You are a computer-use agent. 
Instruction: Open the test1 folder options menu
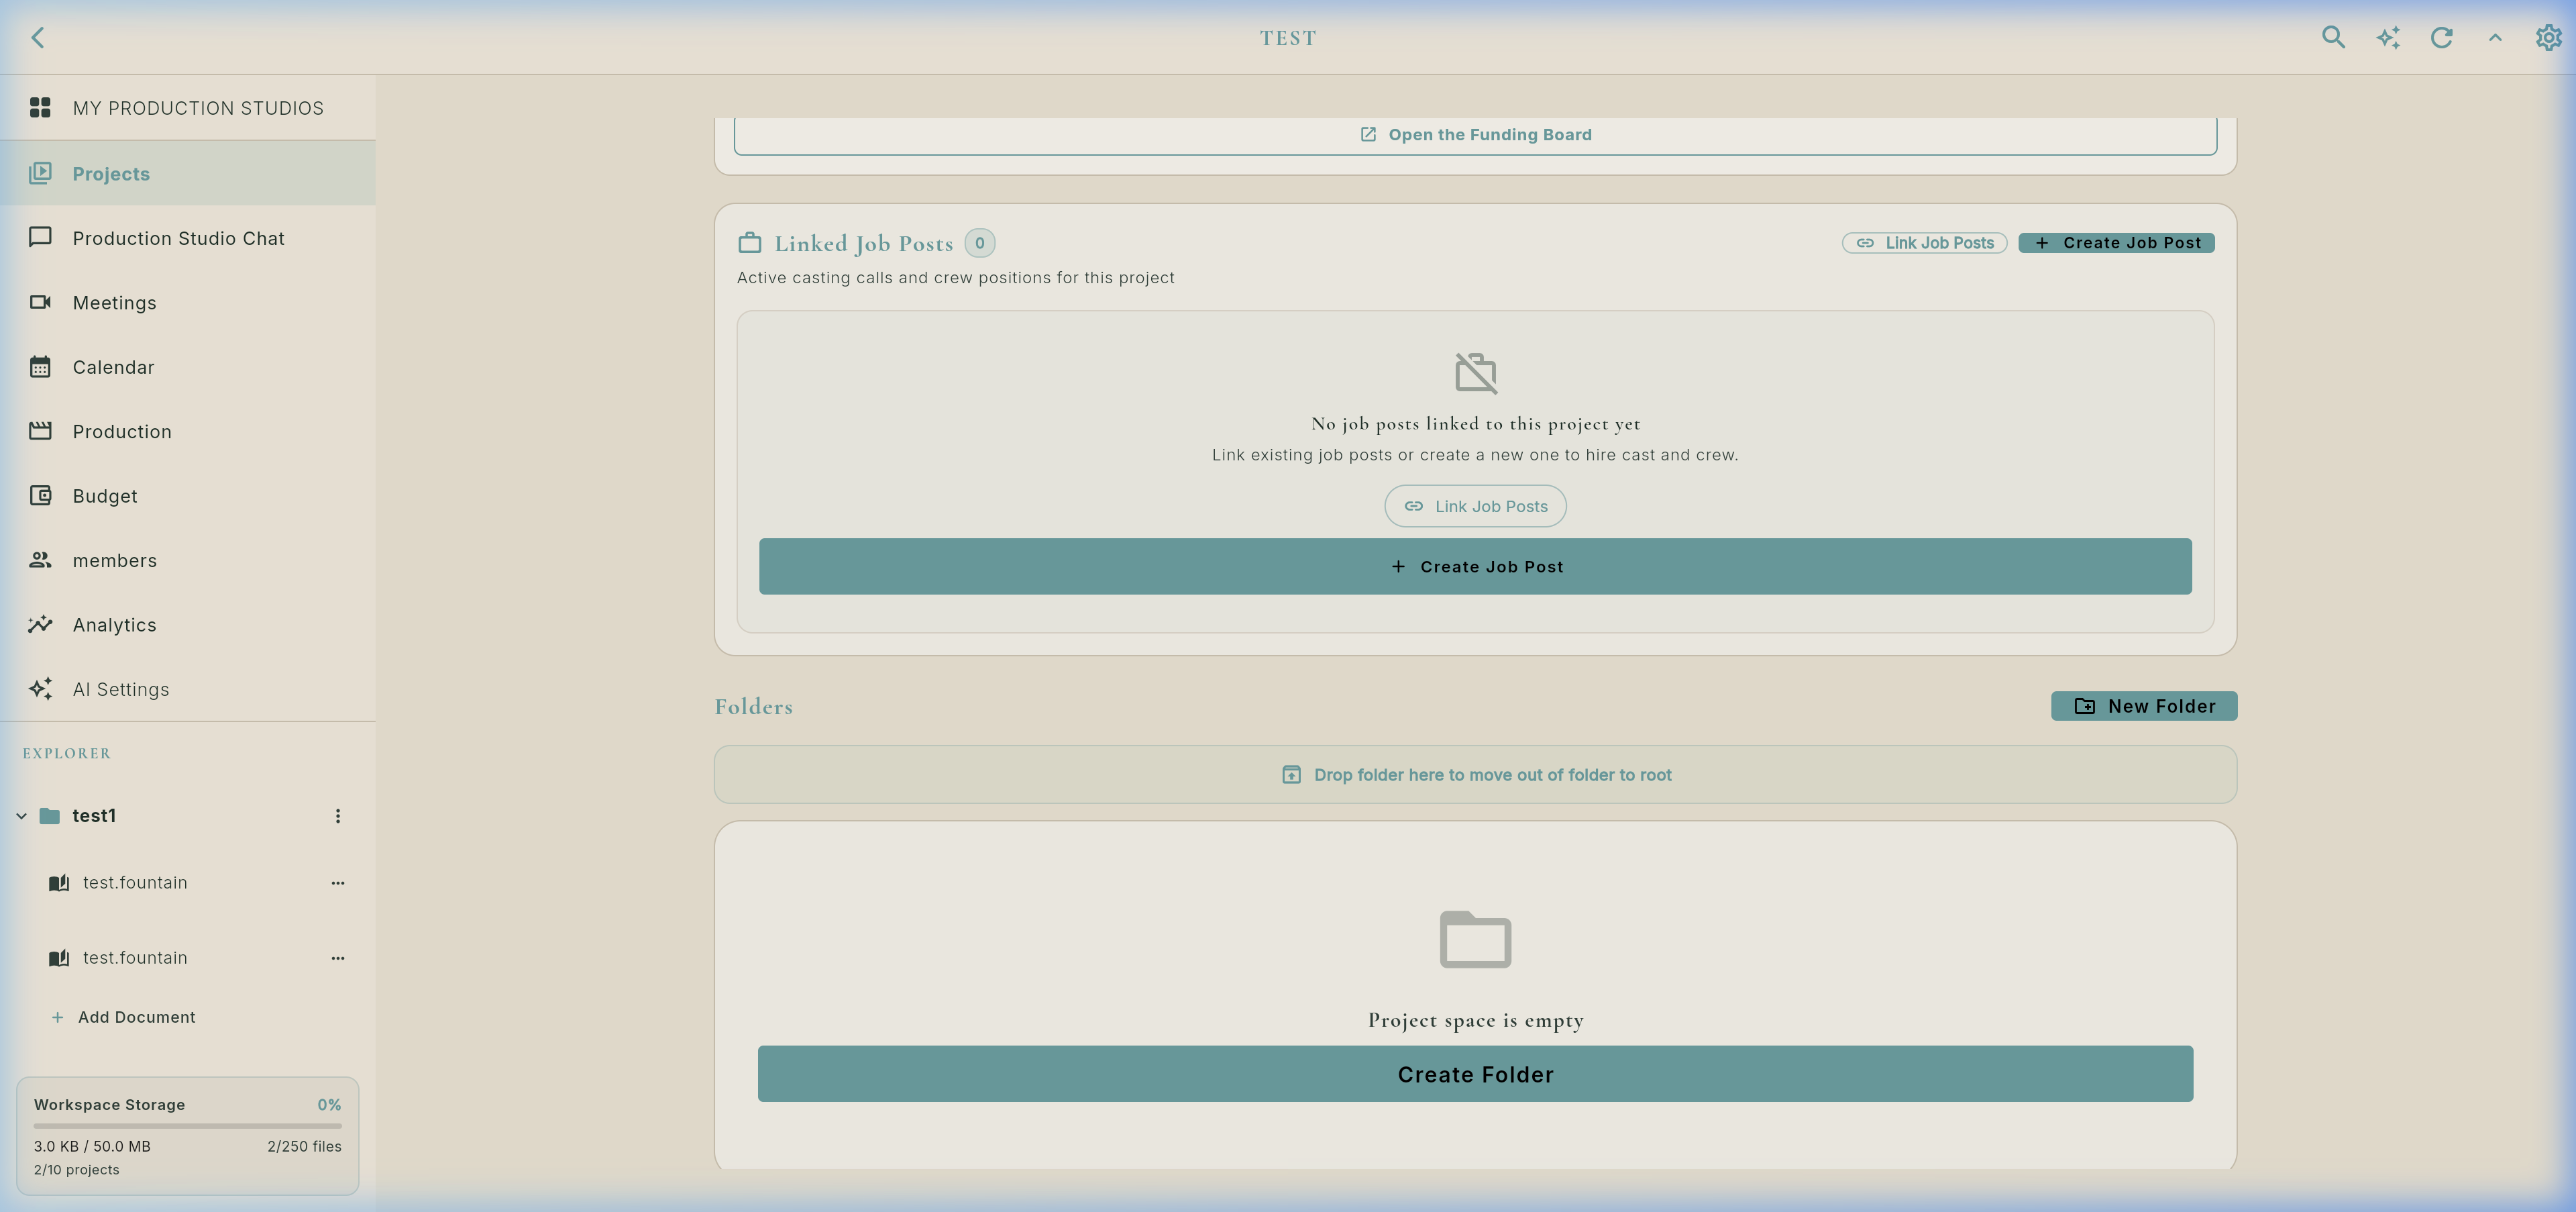tap(338, 816)
